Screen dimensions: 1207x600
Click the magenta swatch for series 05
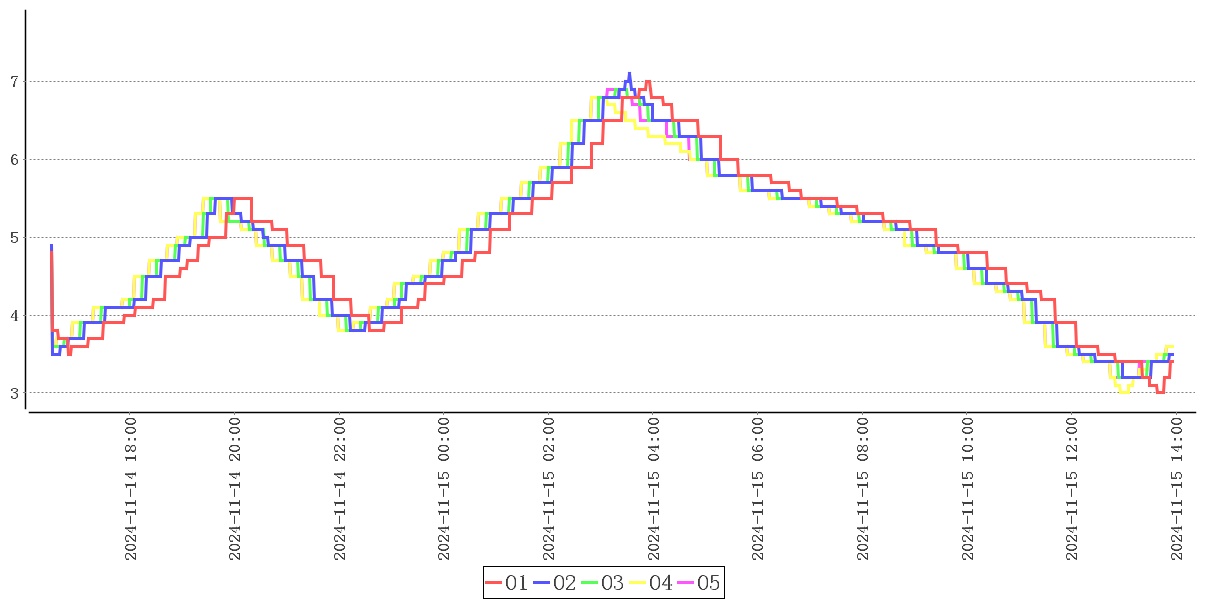point(686,584)
